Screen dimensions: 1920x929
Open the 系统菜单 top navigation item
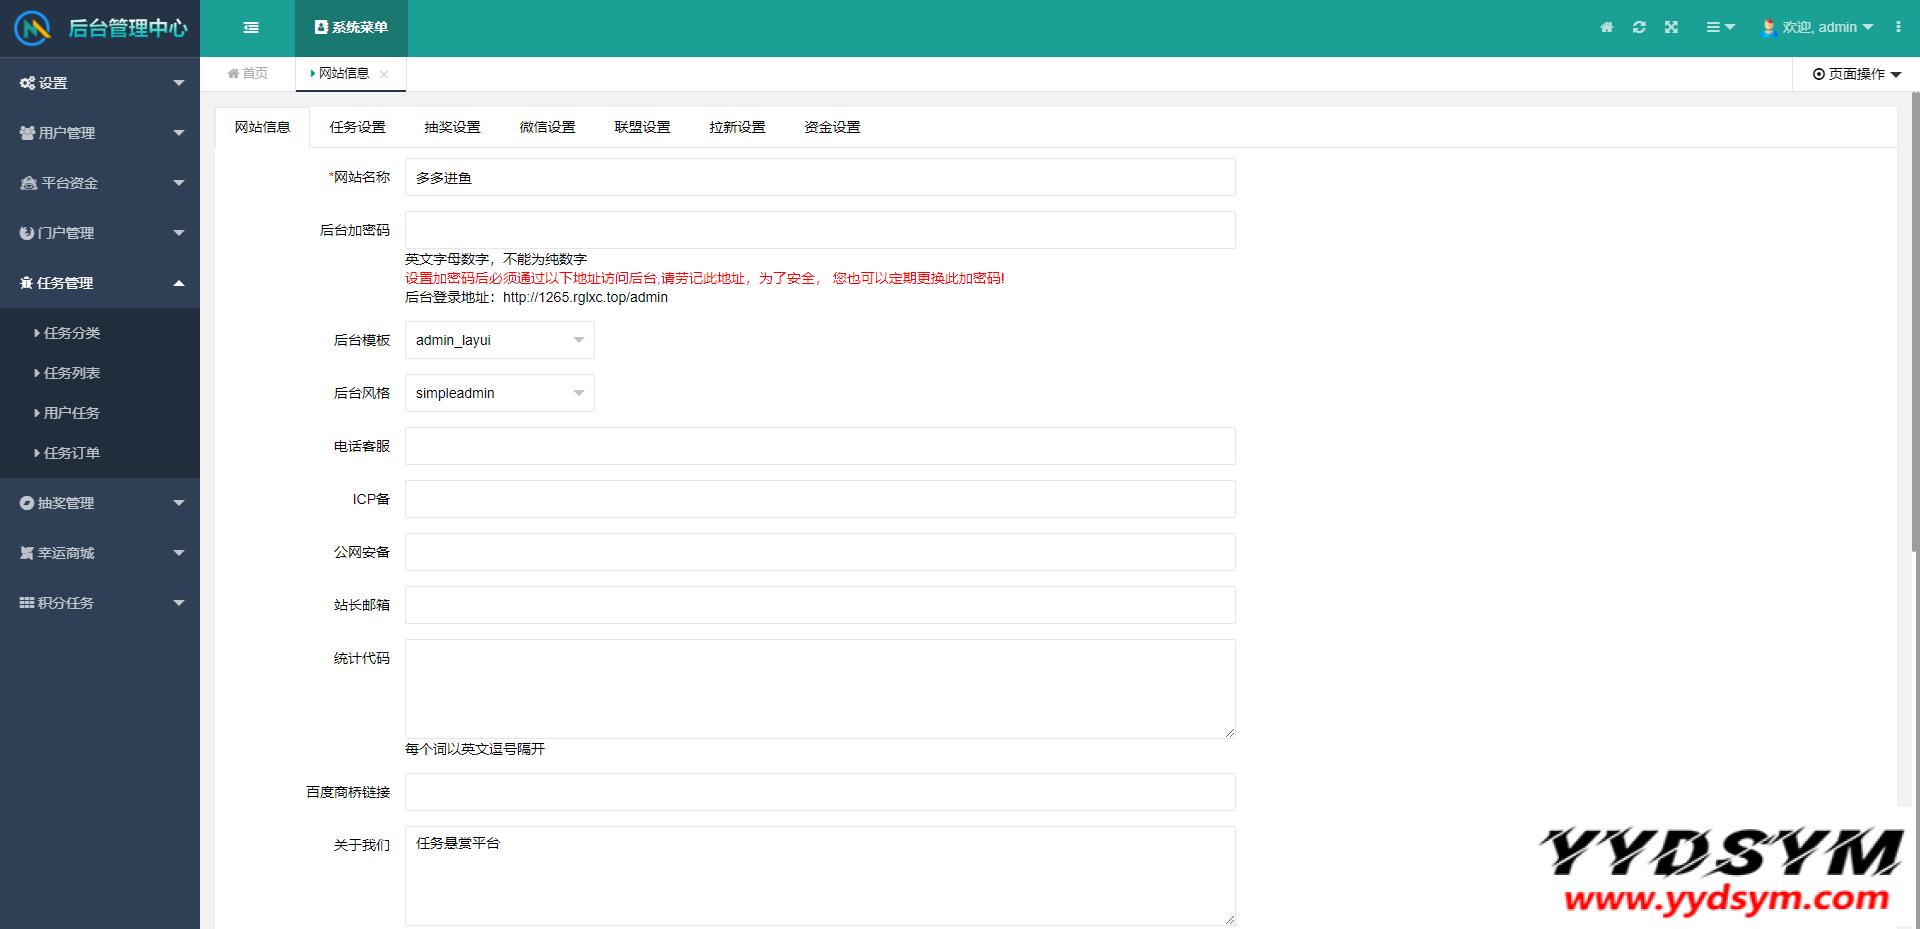(x=351, y=28)
